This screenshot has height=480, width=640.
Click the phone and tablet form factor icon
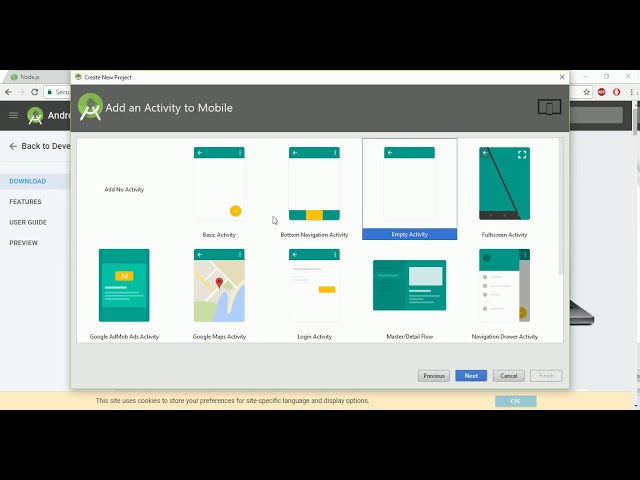(x=549, y=107)
